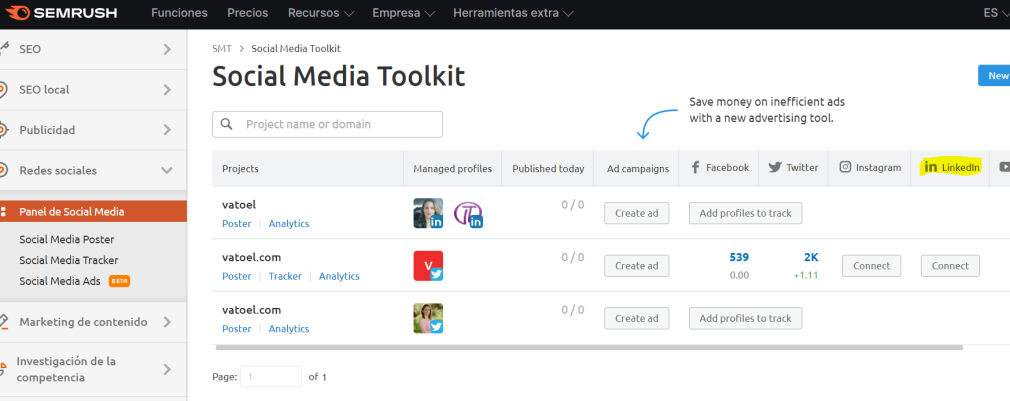Click the 539 Facebook audience value
This screenshot has width=1010, height=401.
coord(739,257)
